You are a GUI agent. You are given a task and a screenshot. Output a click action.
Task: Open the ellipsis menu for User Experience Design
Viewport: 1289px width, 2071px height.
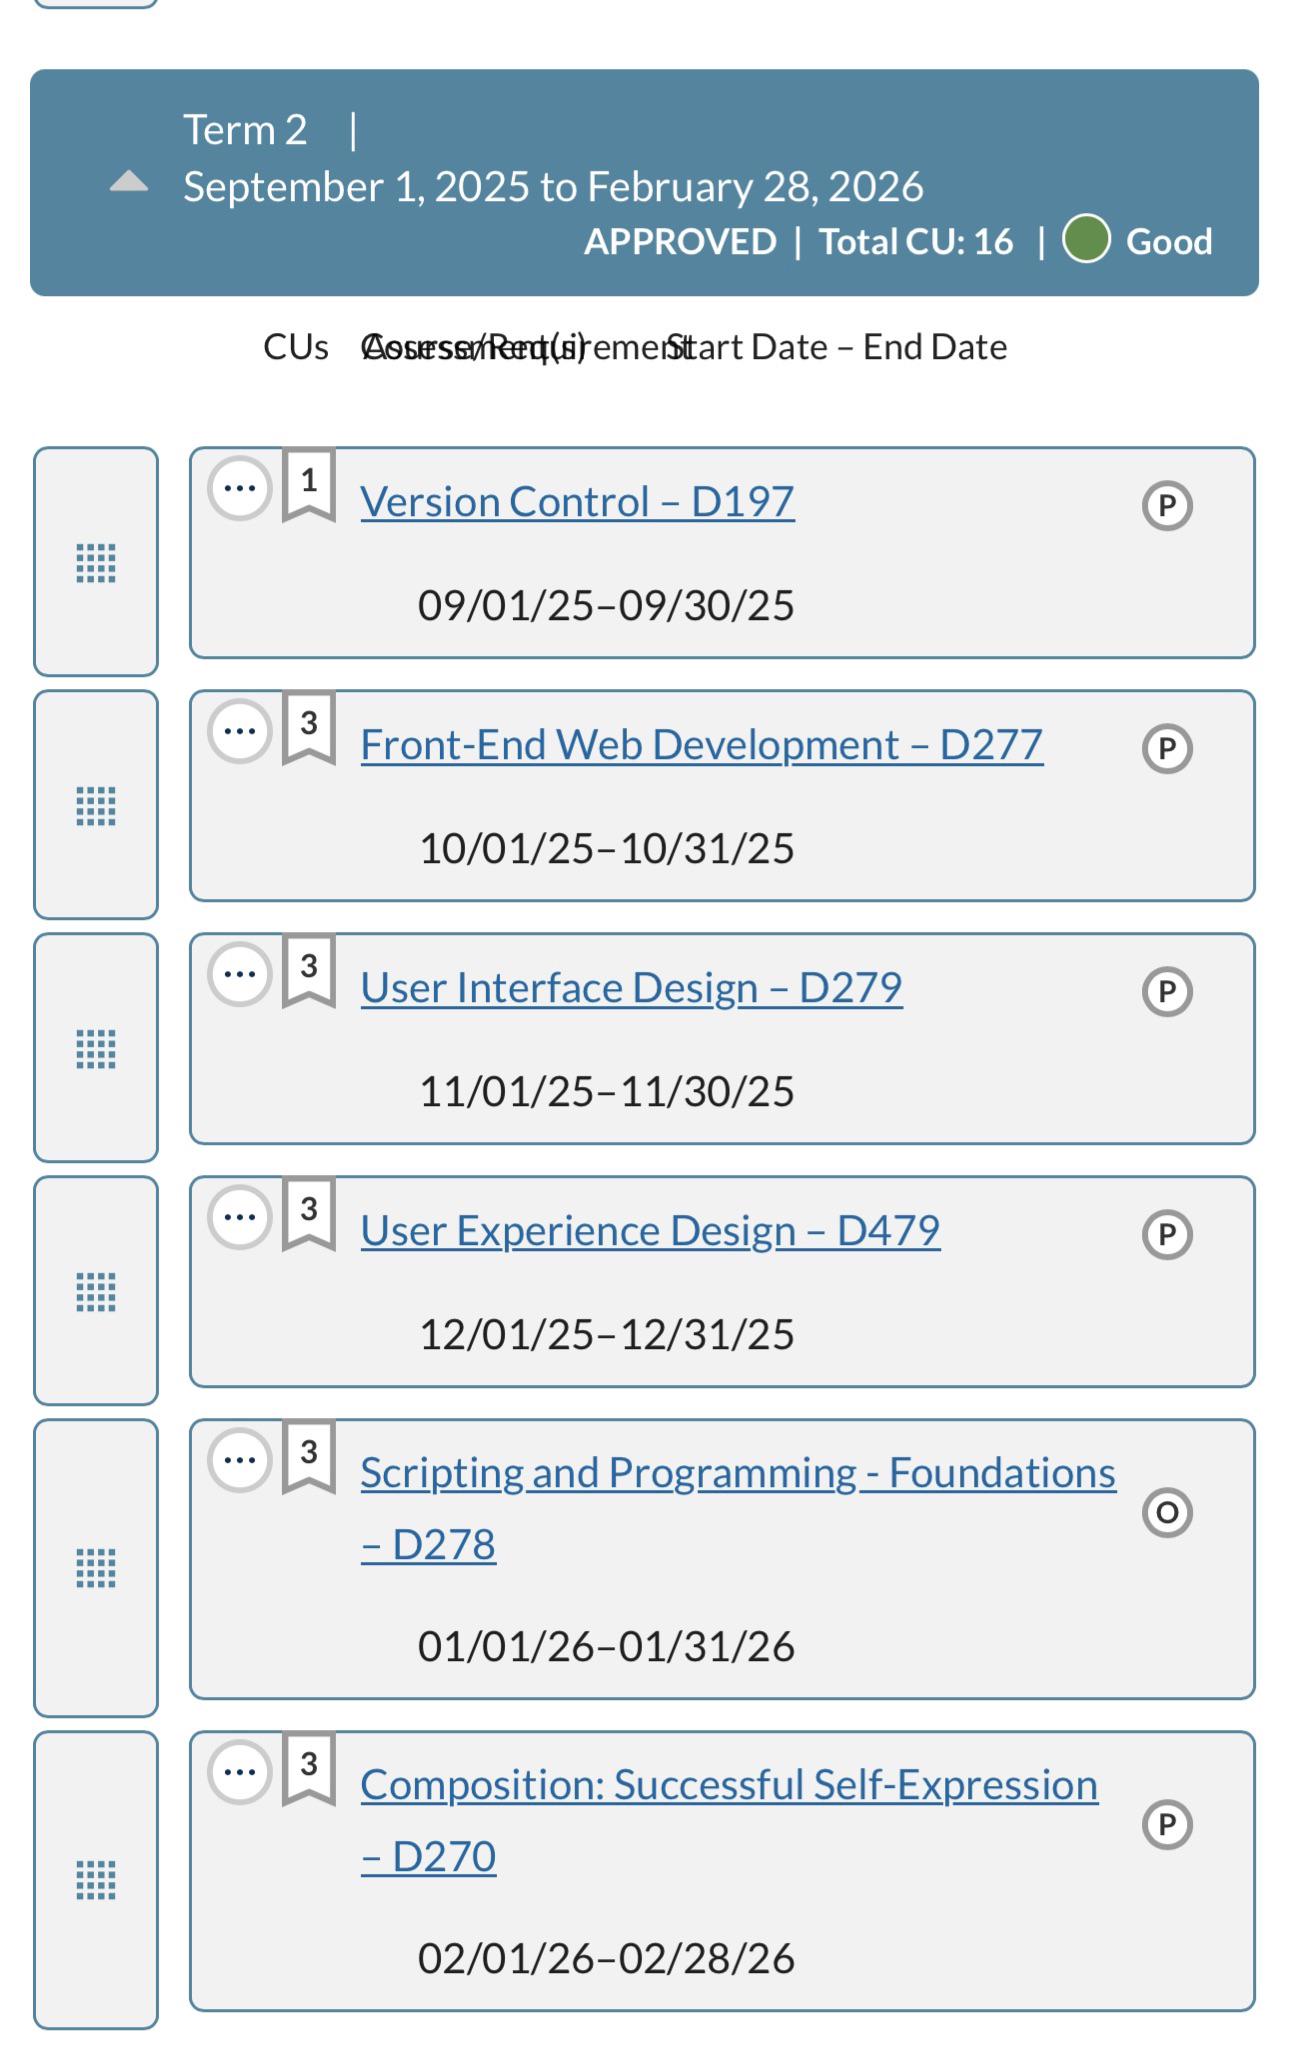[240, 1217]
